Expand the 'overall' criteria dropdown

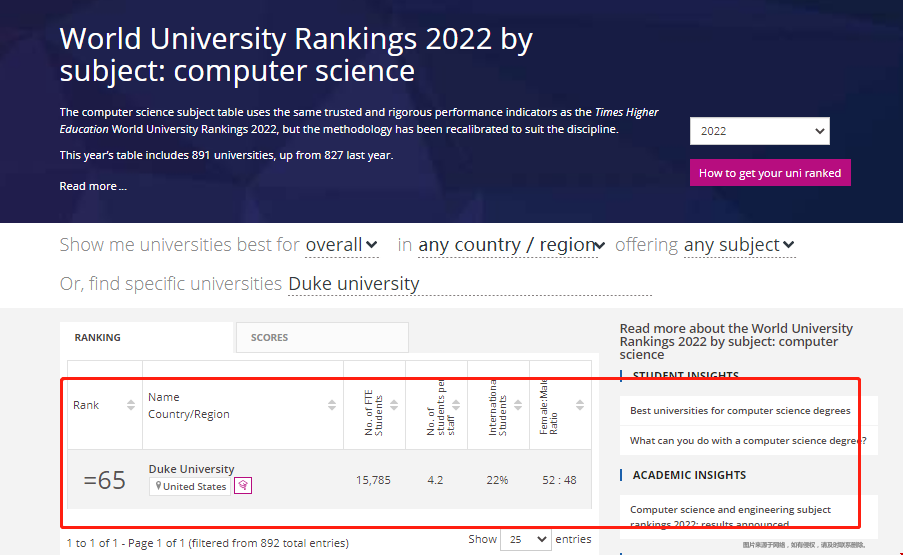click(x=341, y=245)
